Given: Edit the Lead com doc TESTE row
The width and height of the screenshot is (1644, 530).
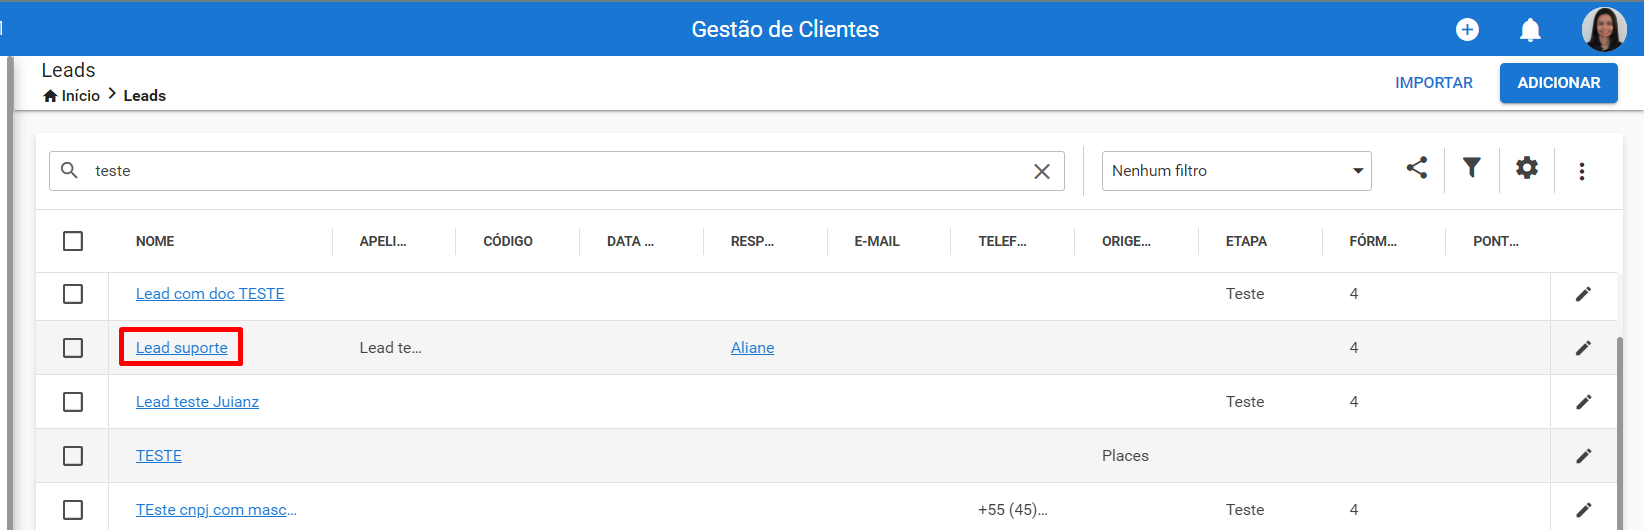Looking at the screenshot, I should tap(1584, 294).
